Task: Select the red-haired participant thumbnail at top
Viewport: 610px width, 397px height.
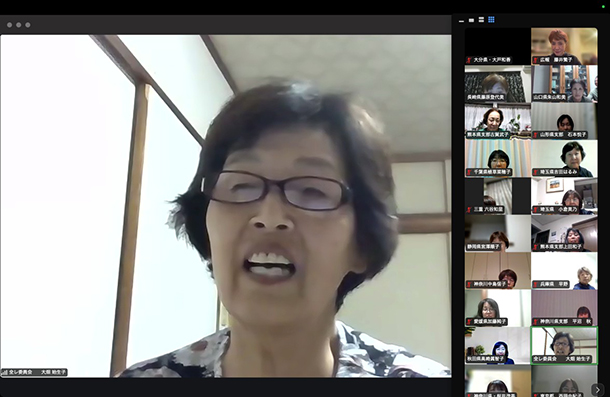Action: (564, 46)
